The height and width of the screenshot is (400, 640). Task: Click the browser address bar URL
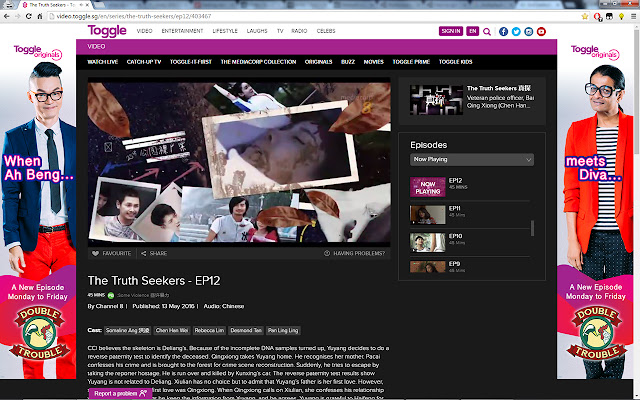(134, 16)
